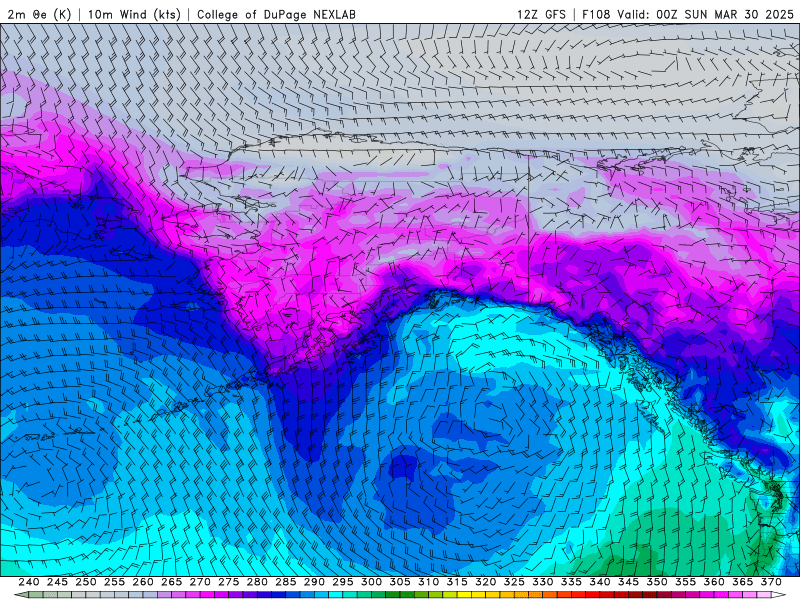Click the 255 legend value

point(114,582)
